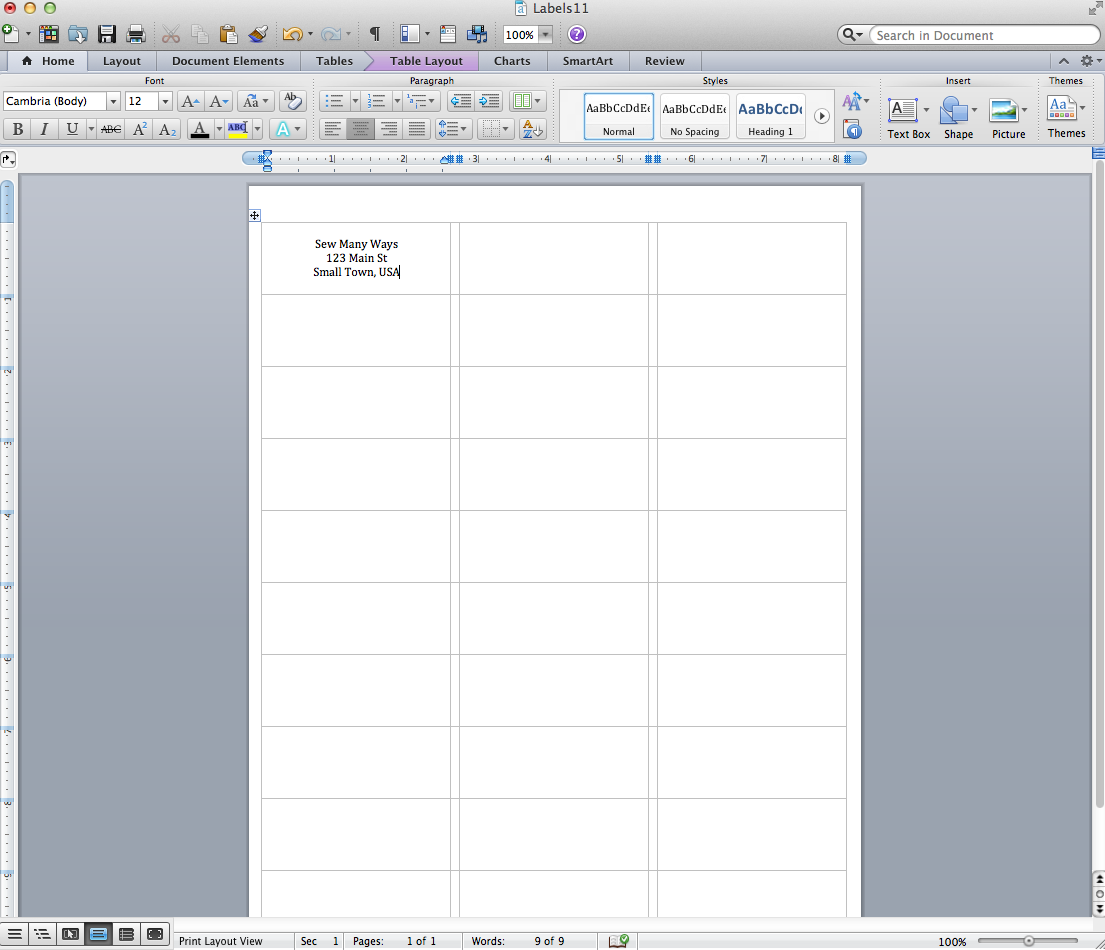1105x950 pixels.
Task: Toggle Italic formatting
Action: pos(44,129)
